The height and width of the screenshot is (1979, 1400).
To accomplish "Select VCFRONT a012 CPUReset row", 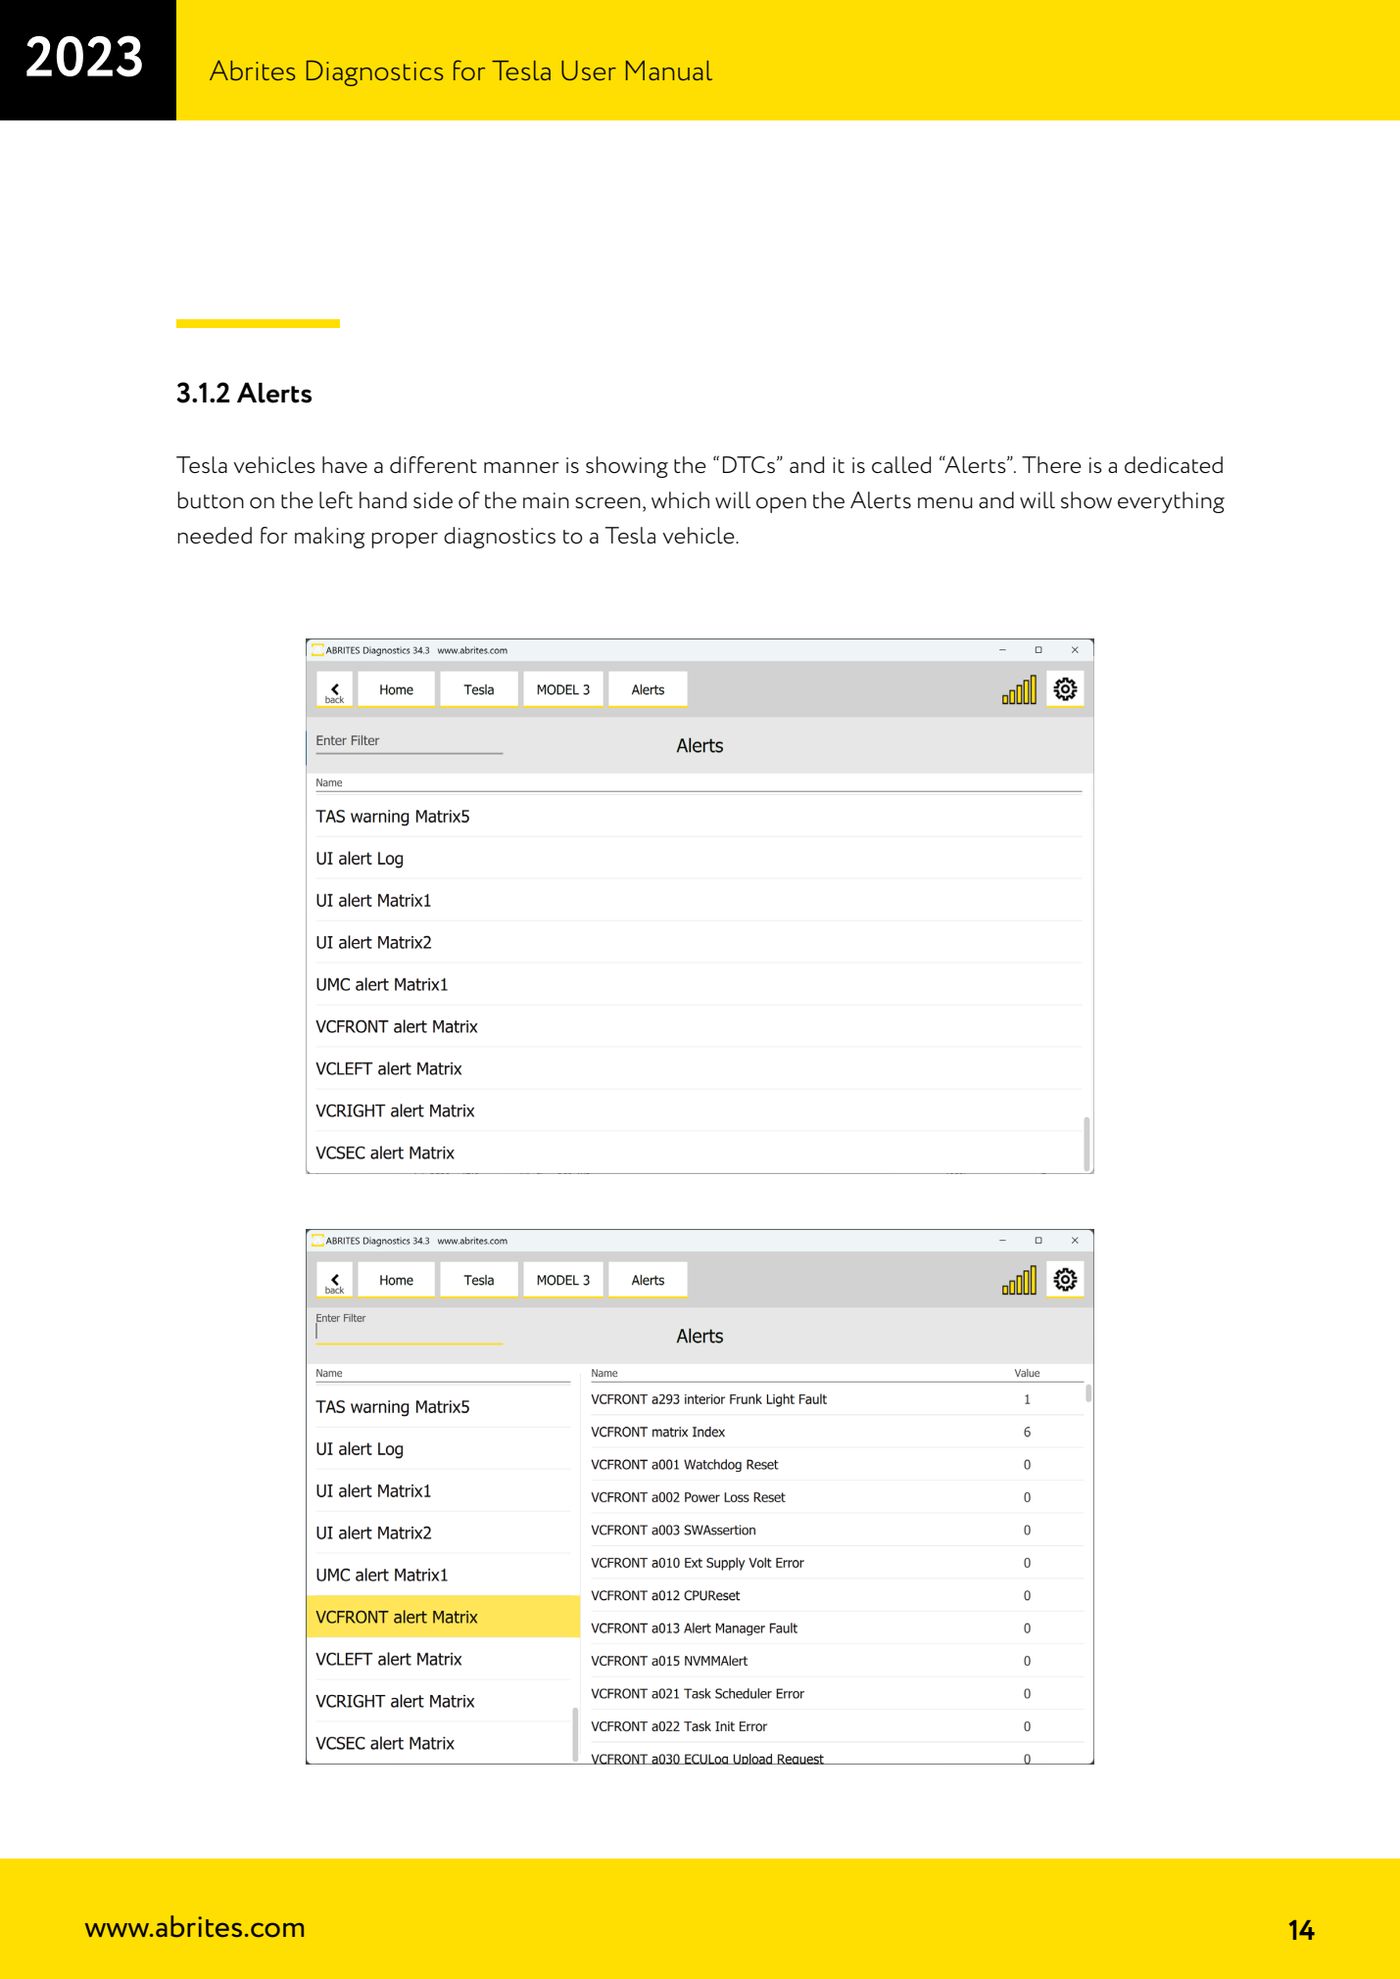I will pyautogui.click(x=836, y=1595).
